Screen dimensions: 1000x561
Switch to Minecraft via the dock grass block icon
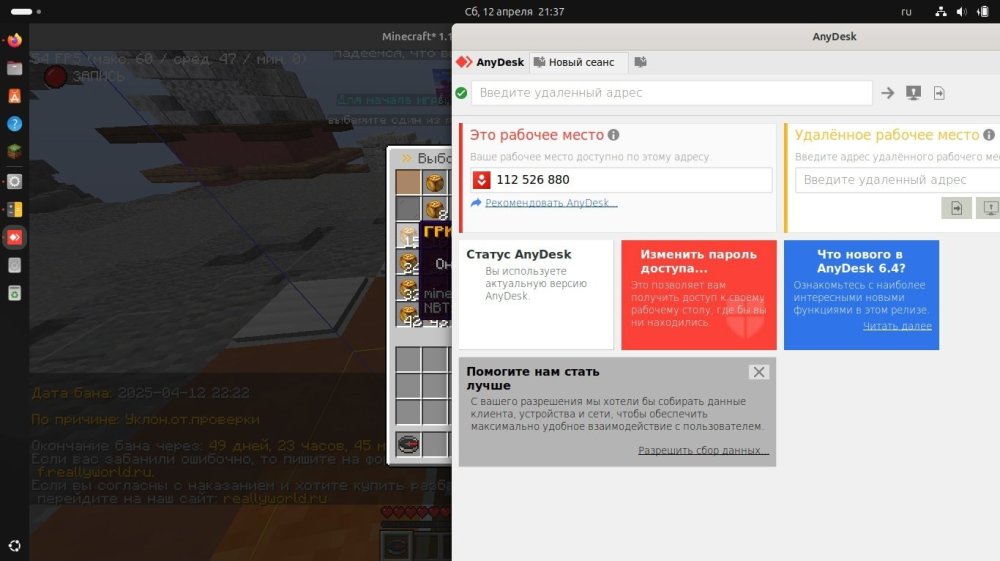click(x=14, y=152)
